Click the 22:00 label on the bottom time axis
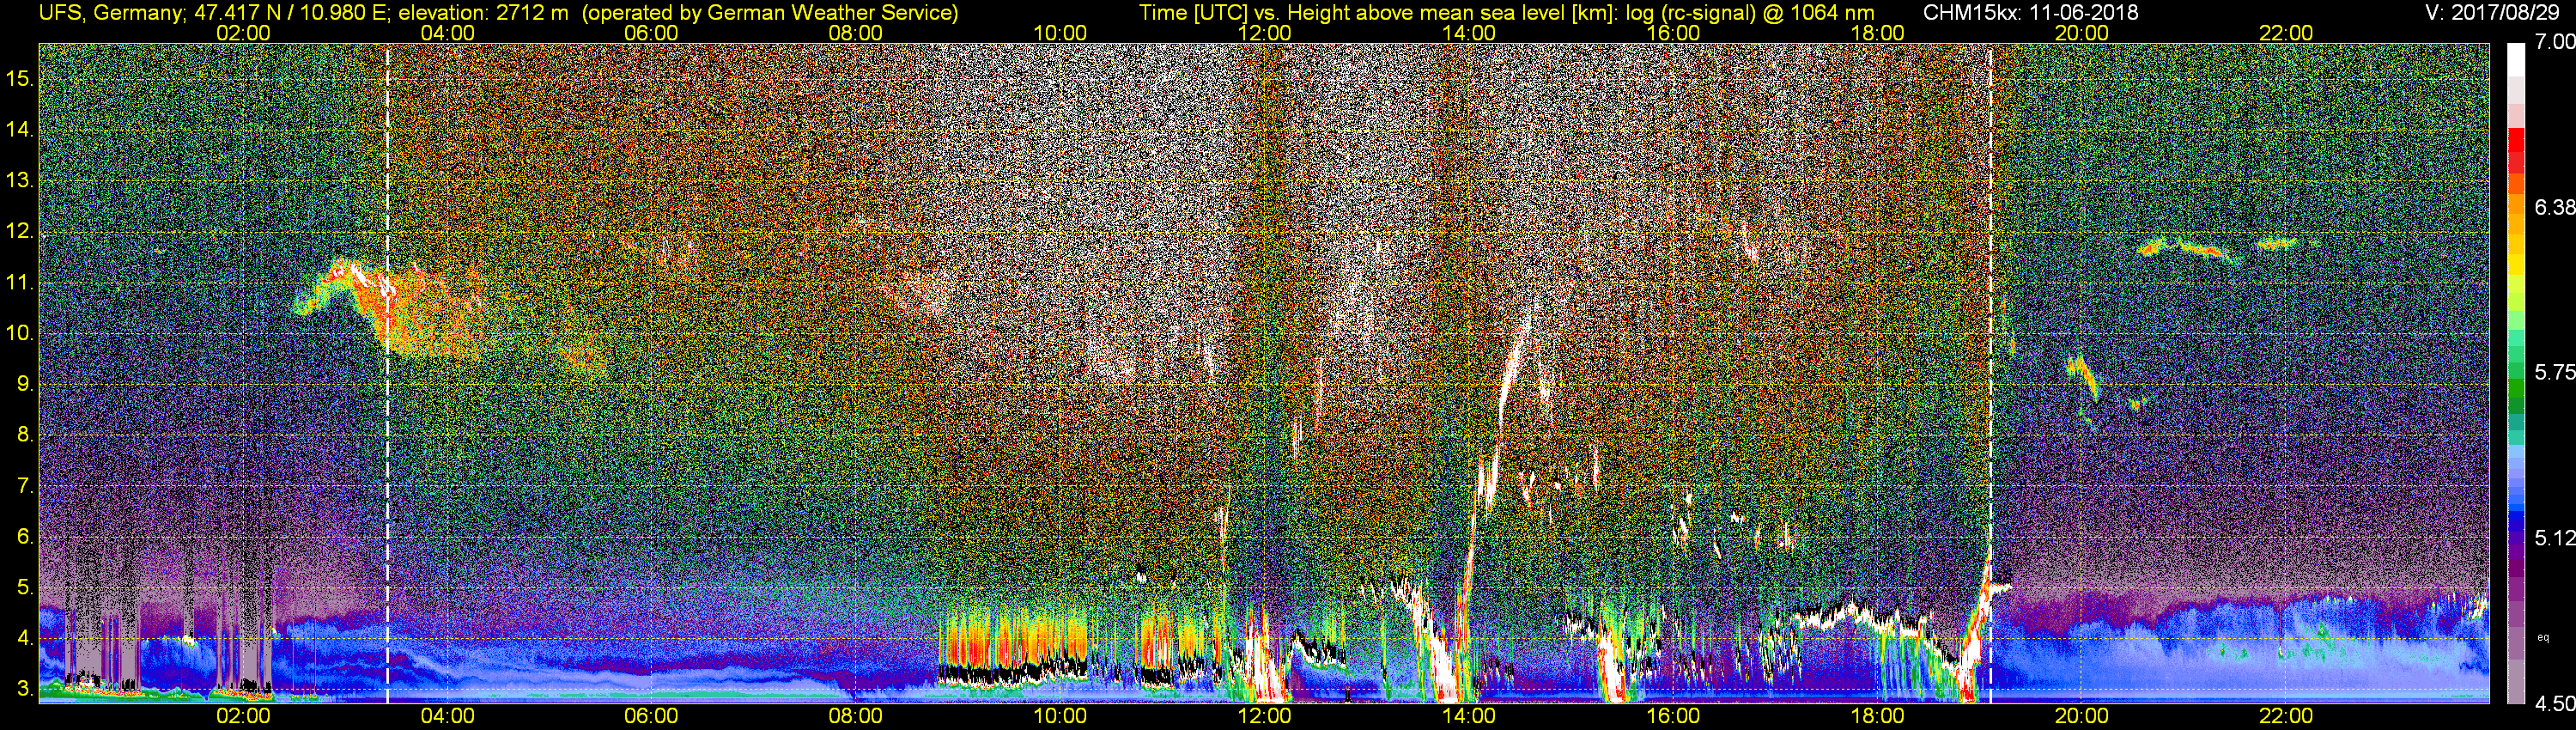The height and width of the screenshot is (730, 2576). tap(2286, 716)
